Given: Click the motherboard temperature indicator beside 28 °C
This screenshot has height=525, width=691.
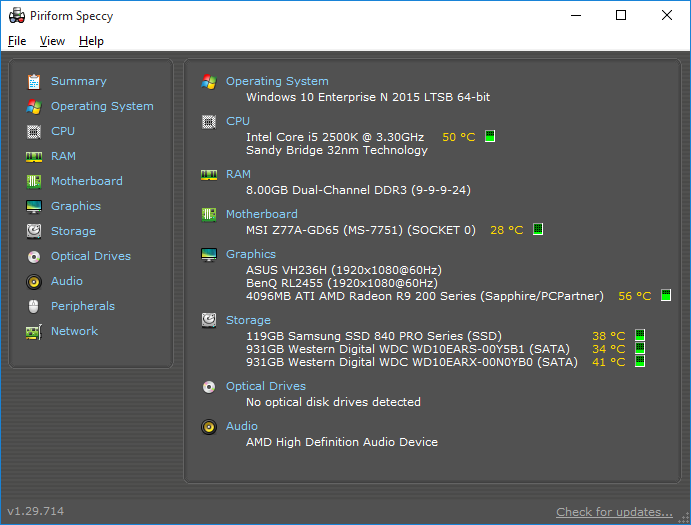Looking at the screenshot, I should [538, 229].
